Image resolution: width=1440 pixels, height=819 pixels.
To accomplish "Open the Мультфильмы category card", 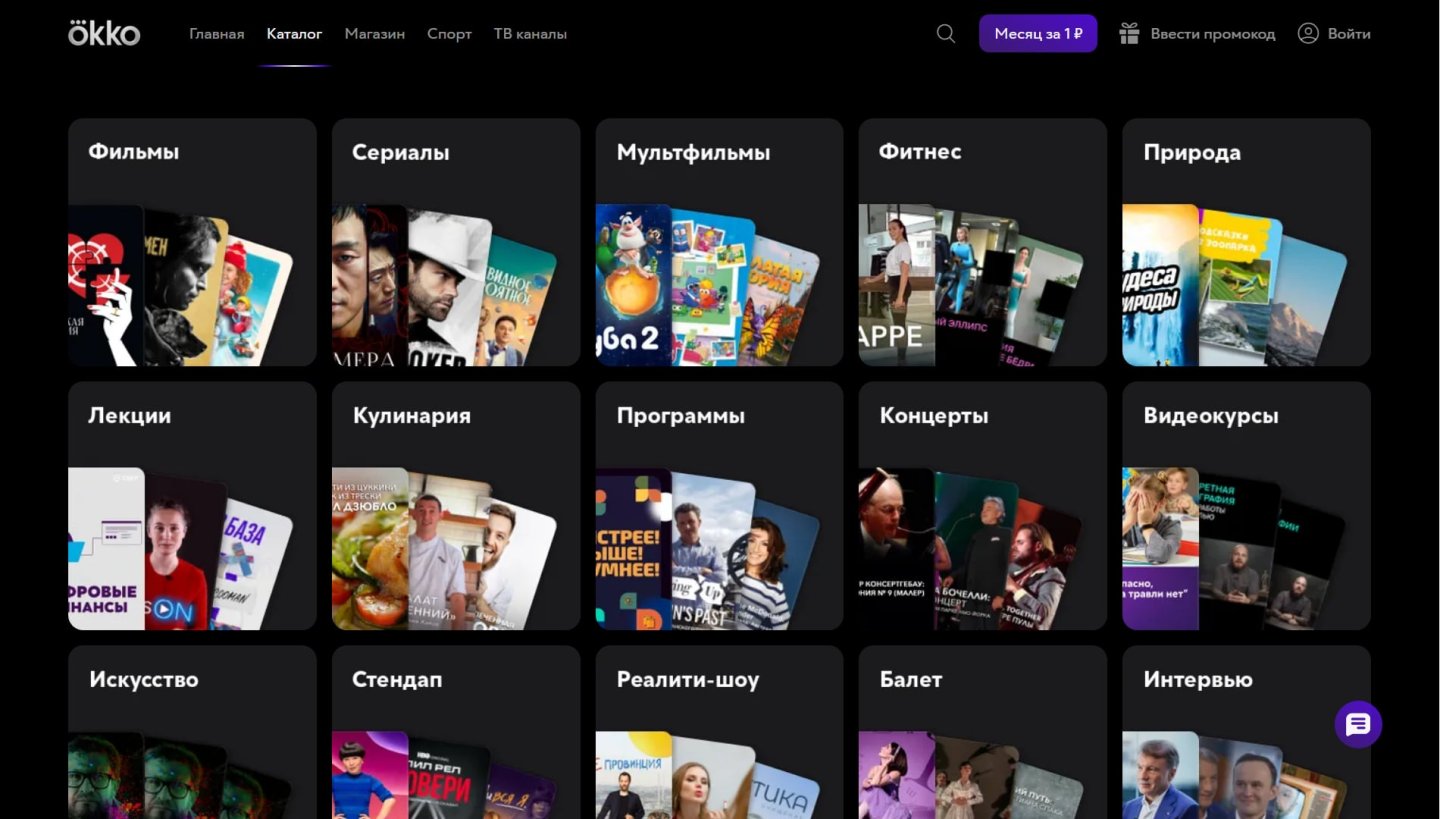I will pyautogui.click(x=719, y=242).
